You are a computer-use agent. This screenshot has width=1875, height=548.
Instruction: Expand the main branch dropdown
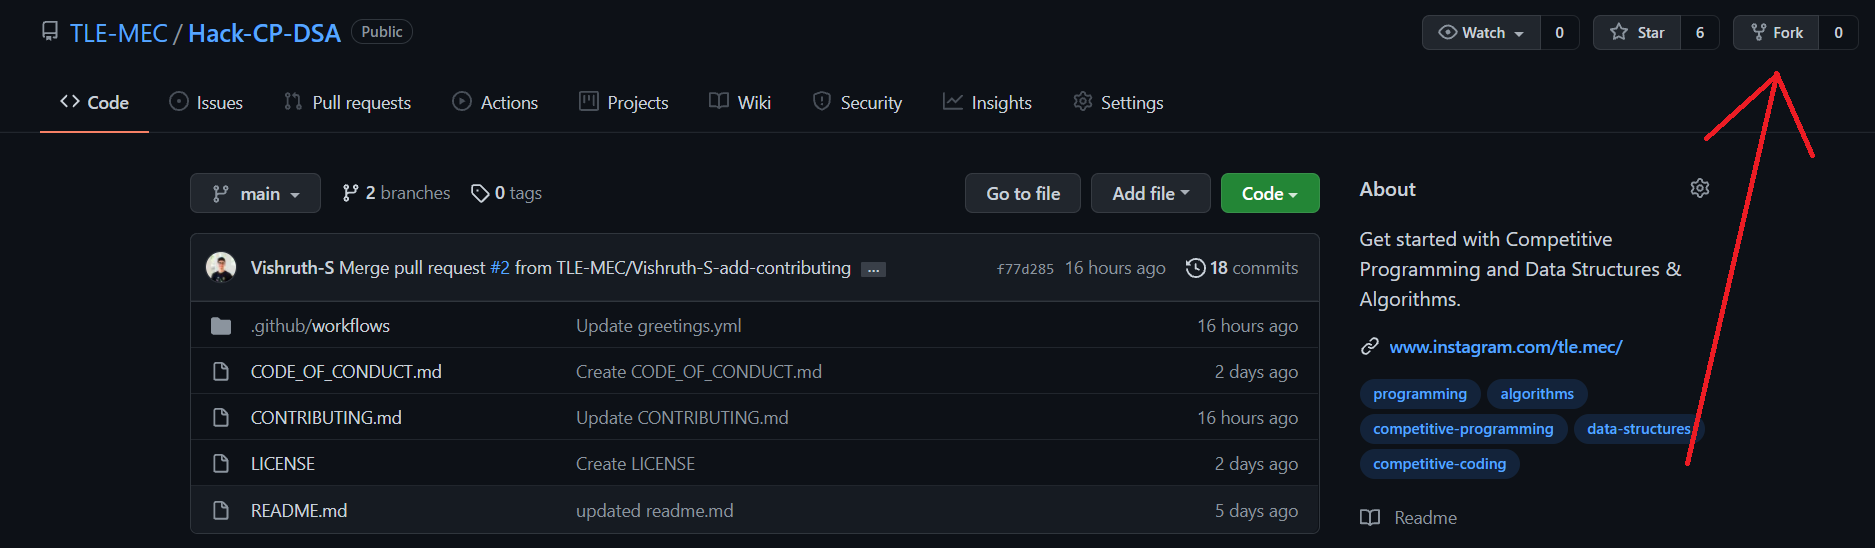[255, 193]
